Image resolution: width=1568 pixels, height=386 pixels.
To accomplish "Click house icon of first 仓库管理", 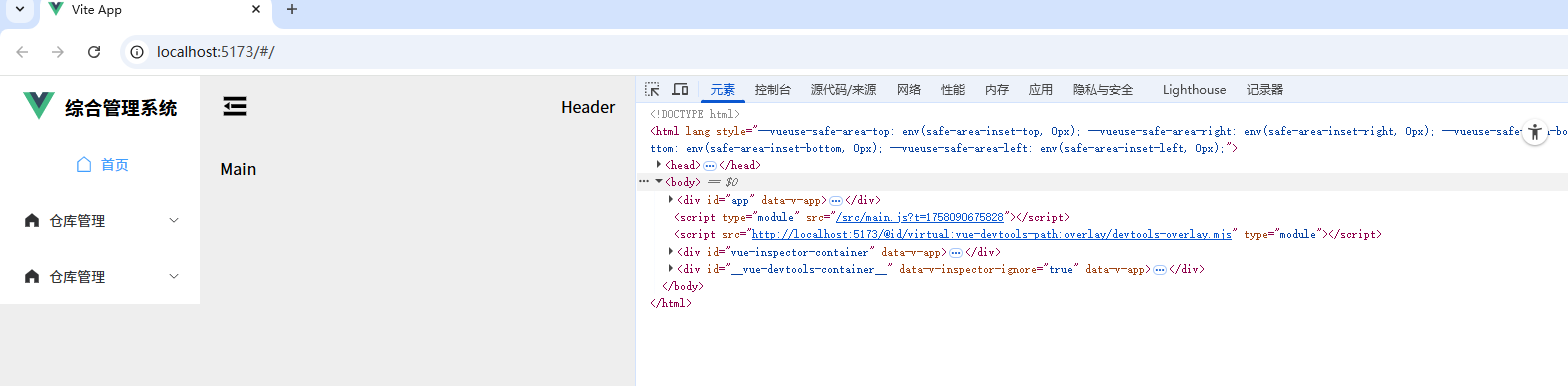I will click(x=31, y=221).
